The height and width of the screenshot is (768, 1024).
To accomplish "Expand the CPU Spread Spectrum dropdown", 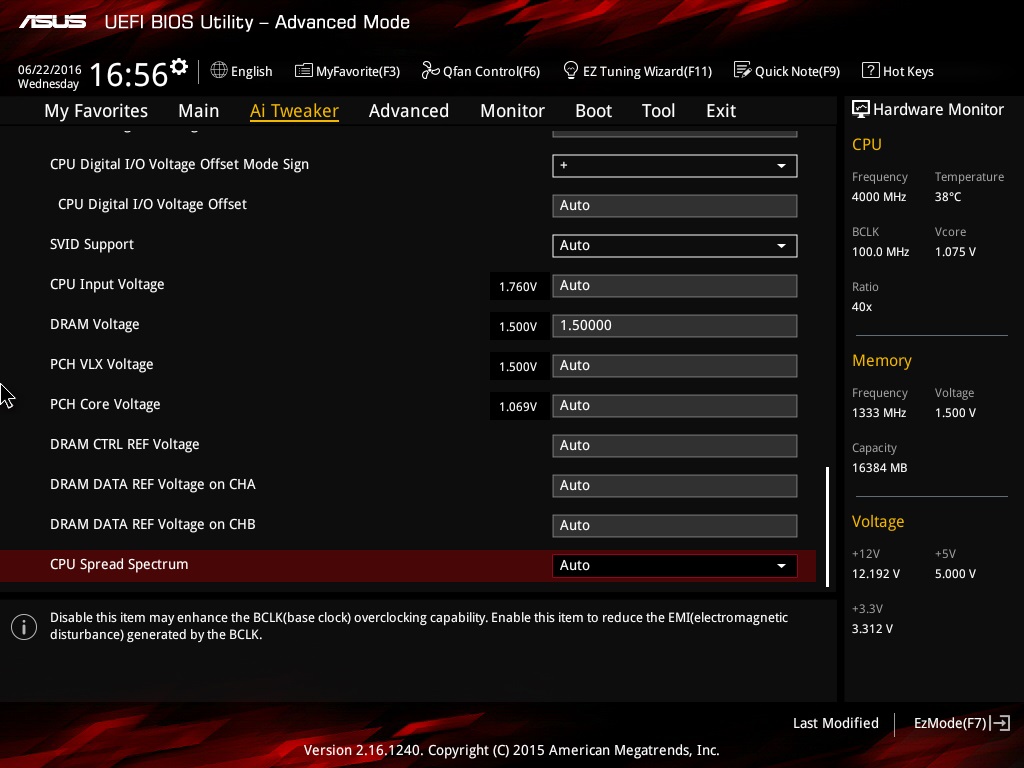I will (x=675, y=566).
